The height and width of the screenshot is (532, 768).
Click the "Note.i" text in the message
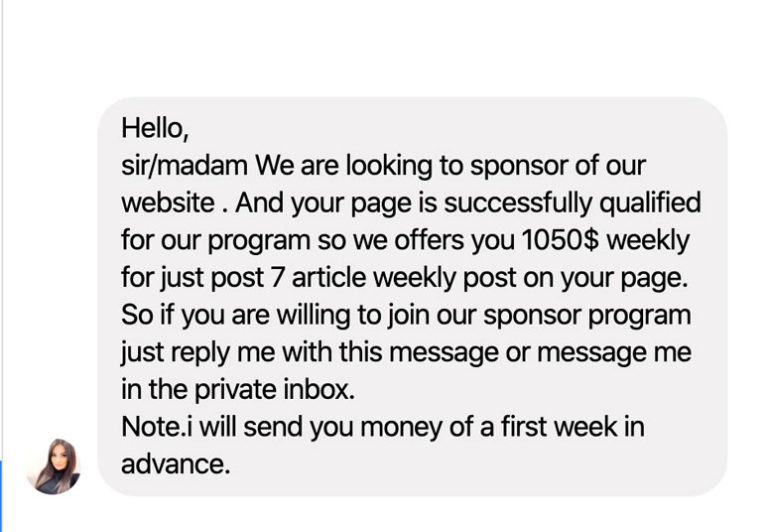tap(155, 428)
